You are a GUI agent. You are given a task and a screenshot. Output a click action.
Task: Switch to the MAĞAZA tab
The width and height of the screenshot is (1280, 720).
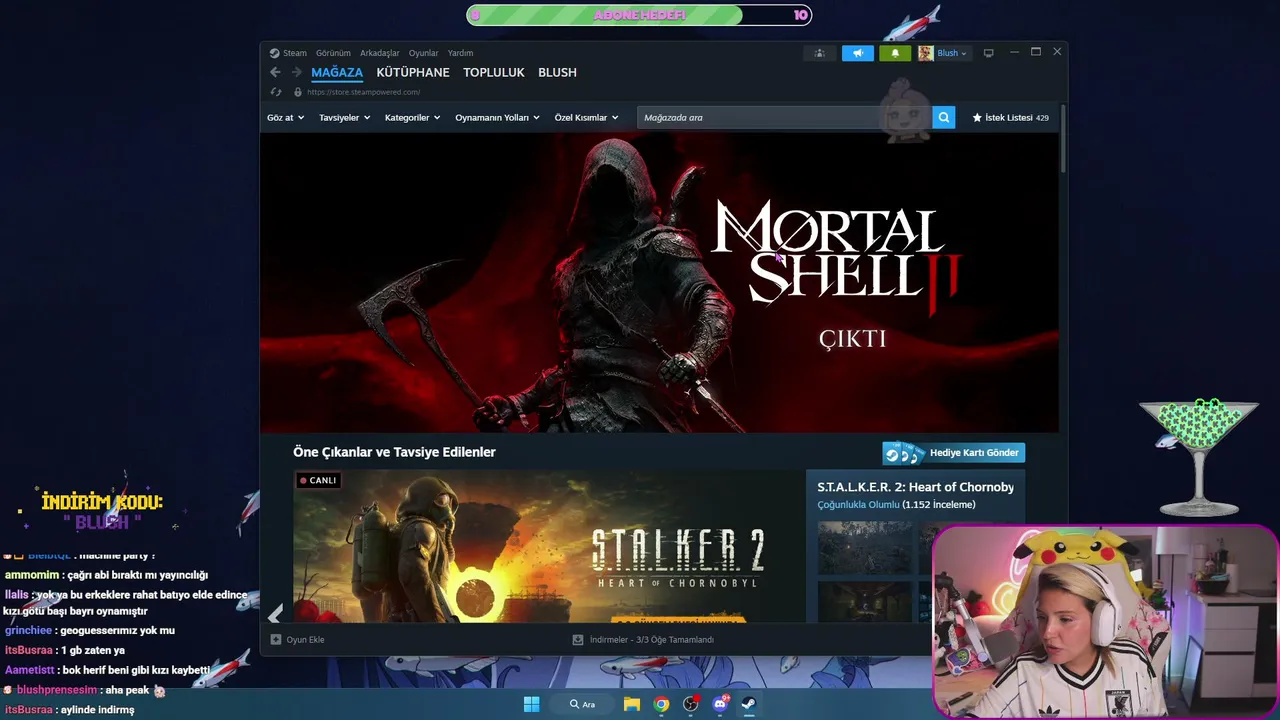pos(337,73)
